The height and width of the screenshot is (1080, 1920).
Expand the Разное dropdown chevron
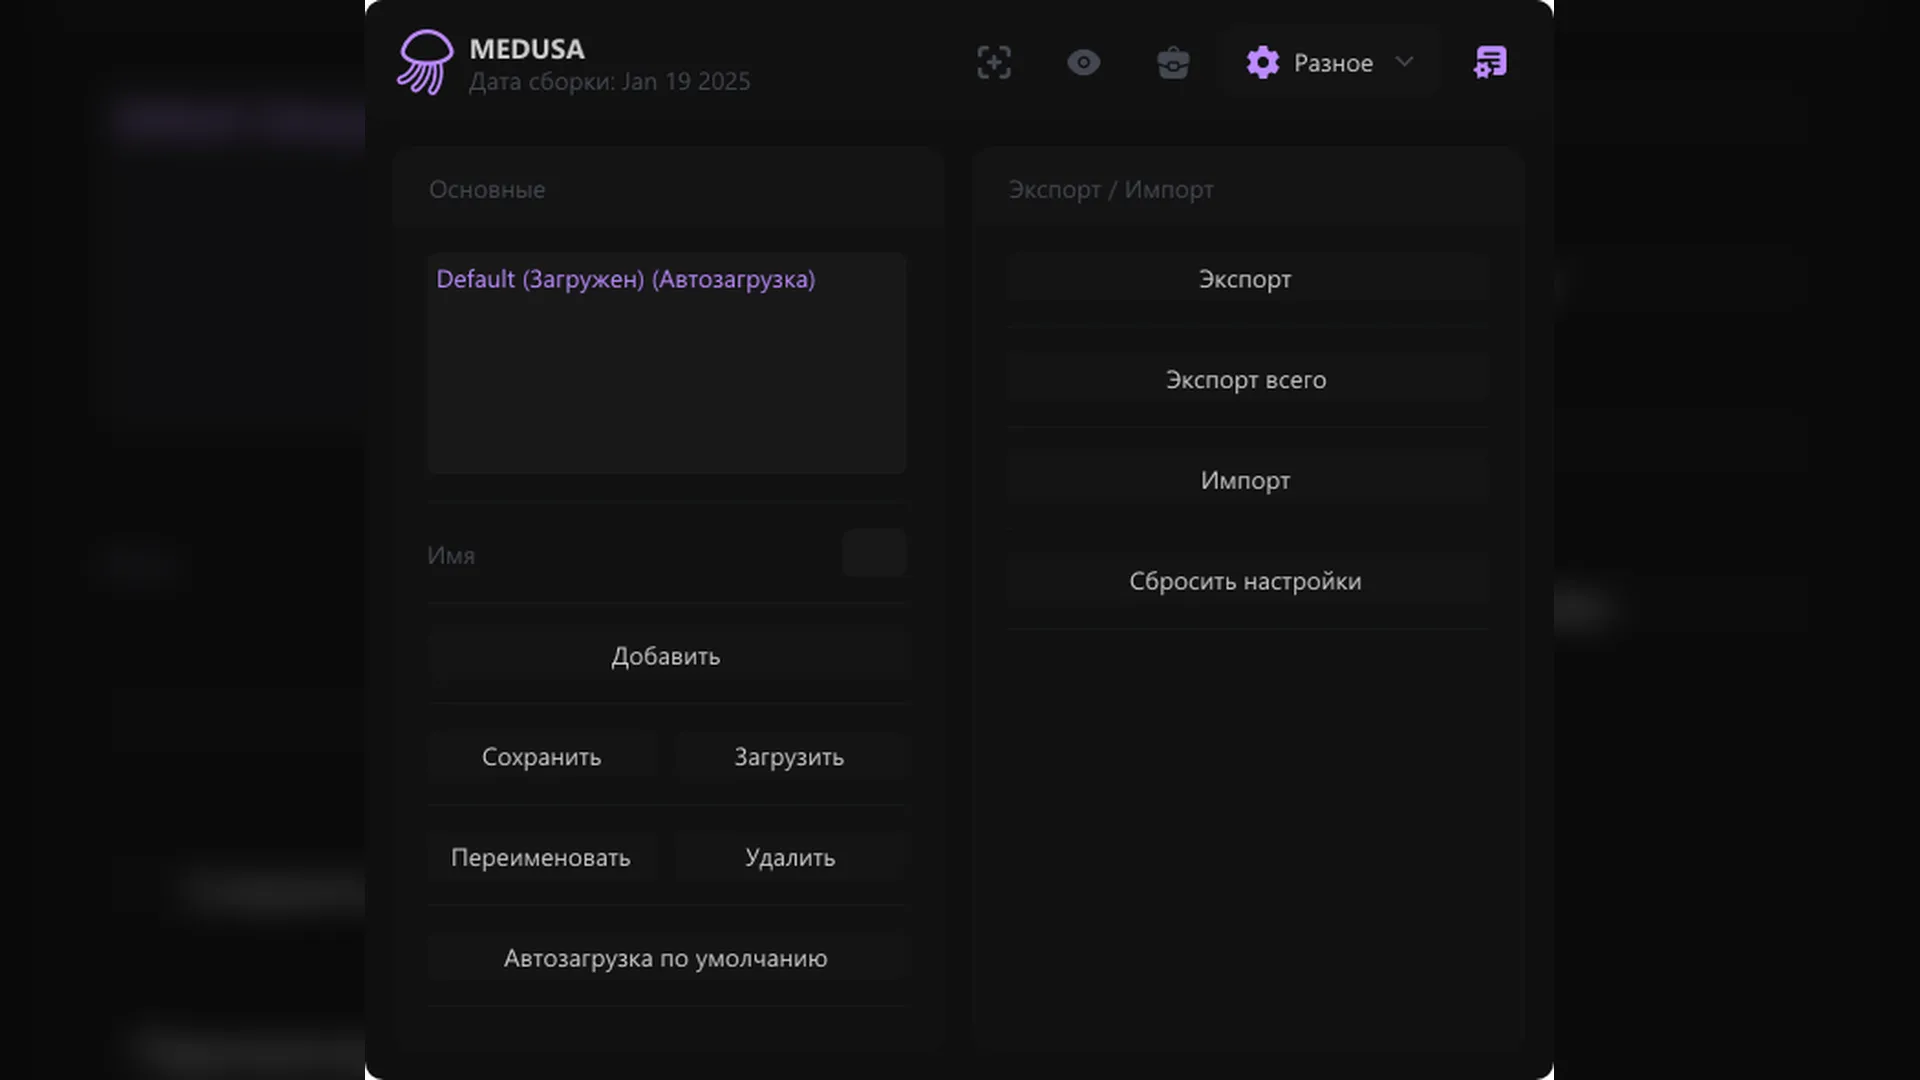point(1404,62)
